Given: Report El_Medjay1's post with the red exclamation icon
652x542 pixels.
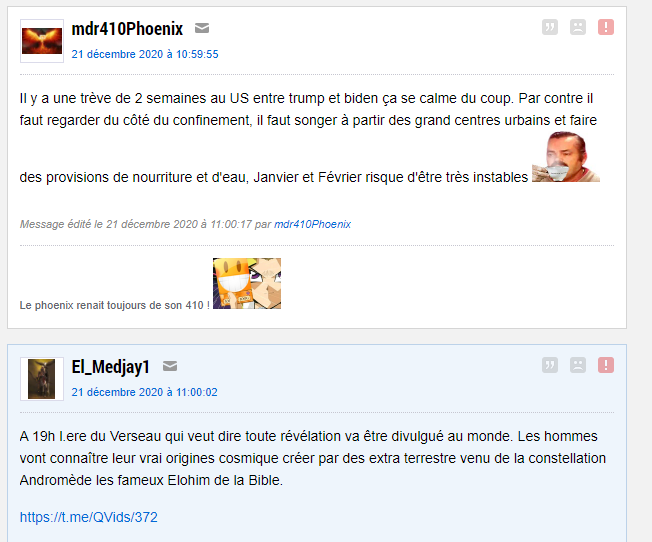Looking at the screenshot, I should pyautogui.click(x=606, y=365).
